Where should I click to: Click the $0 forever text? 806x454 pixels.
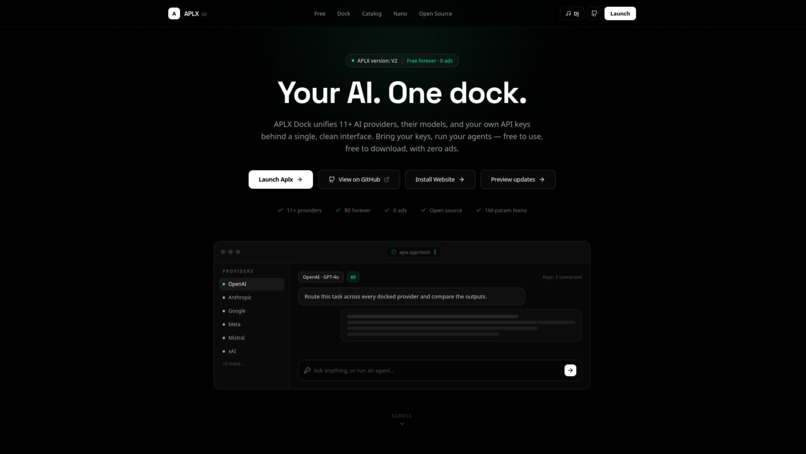coord(357,210)
